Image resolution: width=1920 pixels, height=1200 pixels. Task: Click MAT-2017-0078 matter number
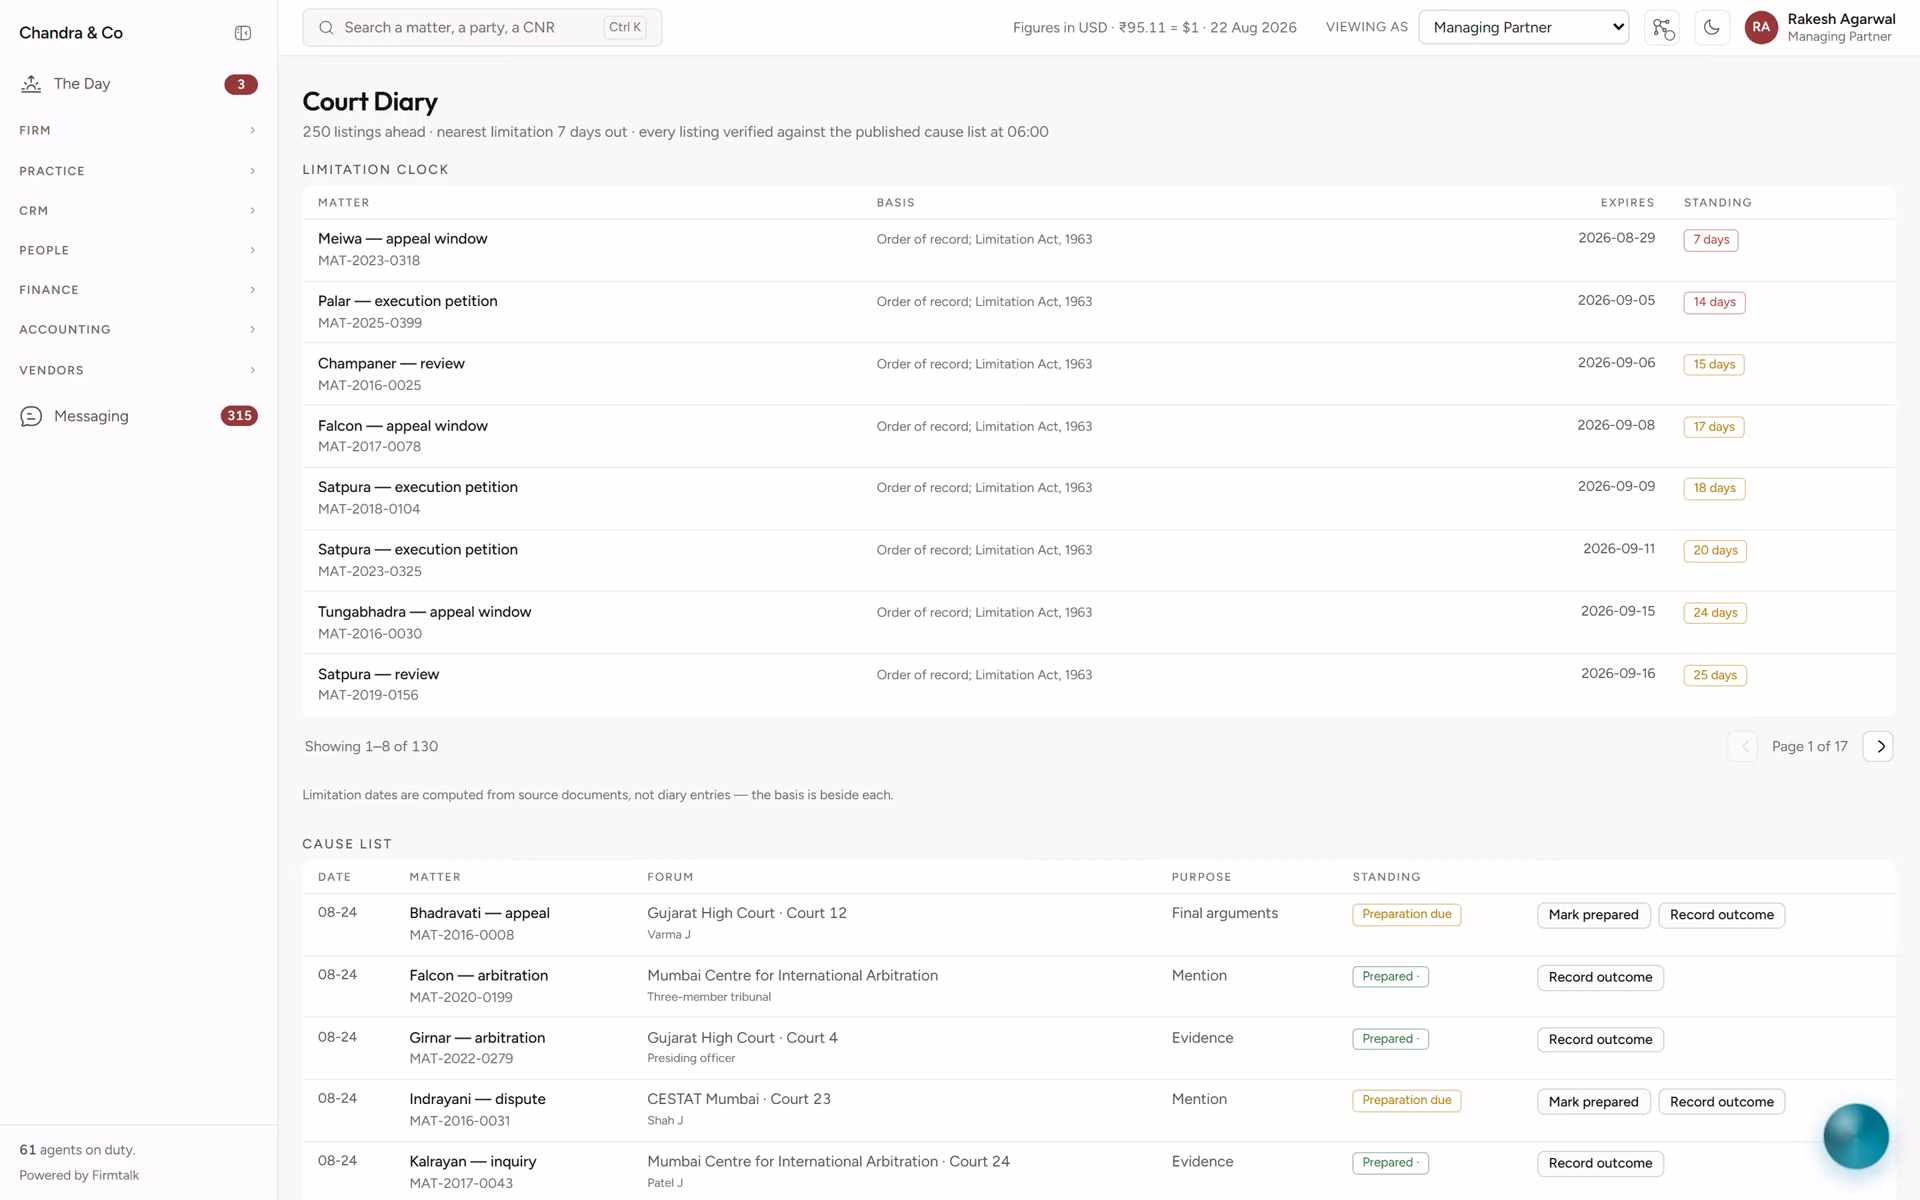point(369,447)
